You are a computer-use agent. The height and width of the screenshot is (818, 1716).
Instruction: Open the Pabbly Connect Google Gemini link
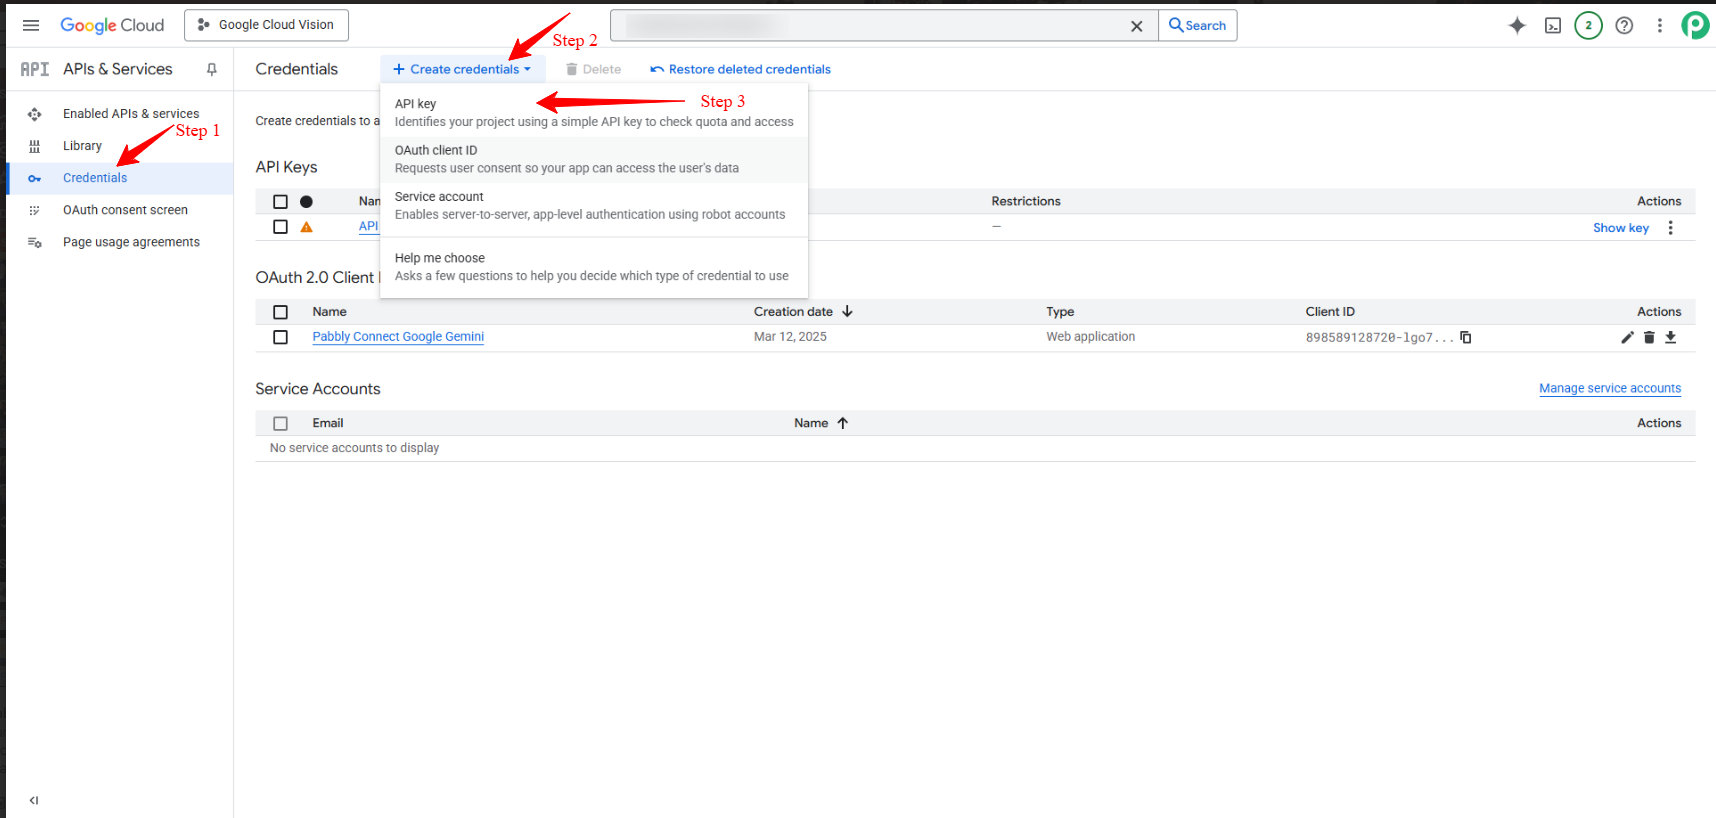point(398,337)
